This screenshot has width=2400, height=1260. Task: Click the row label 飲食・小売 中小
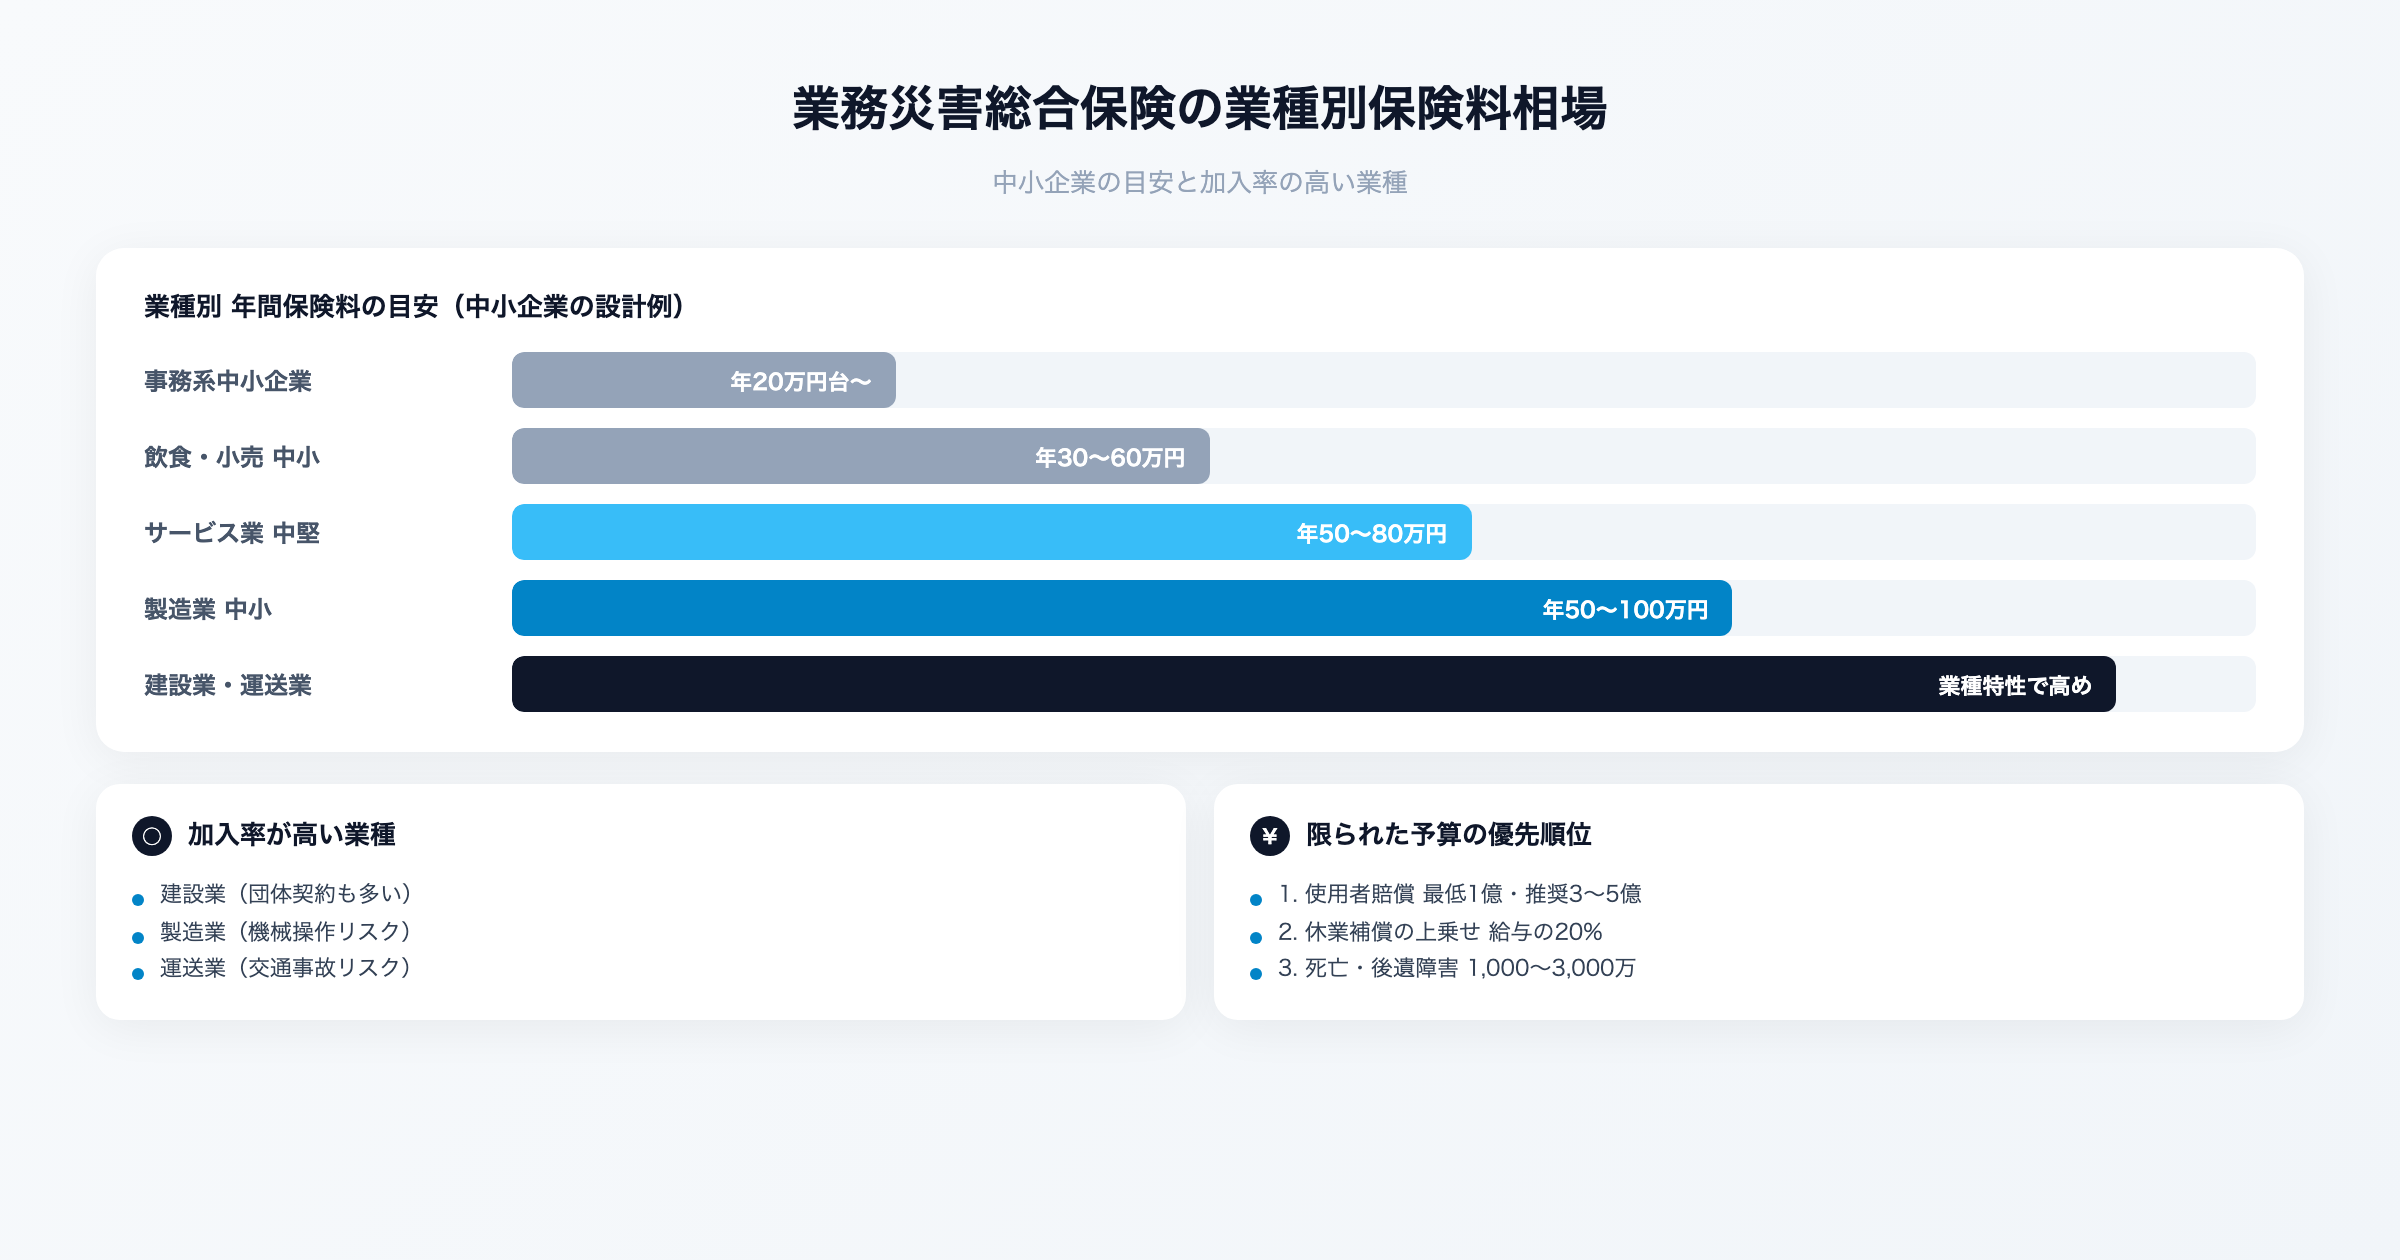[x=232, y=457]
